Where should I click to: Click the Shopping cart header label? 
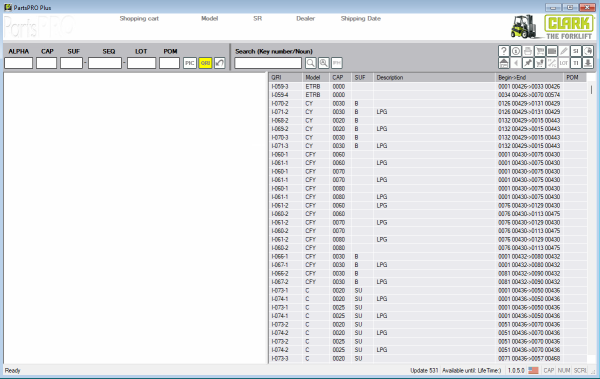coord(139,18)
